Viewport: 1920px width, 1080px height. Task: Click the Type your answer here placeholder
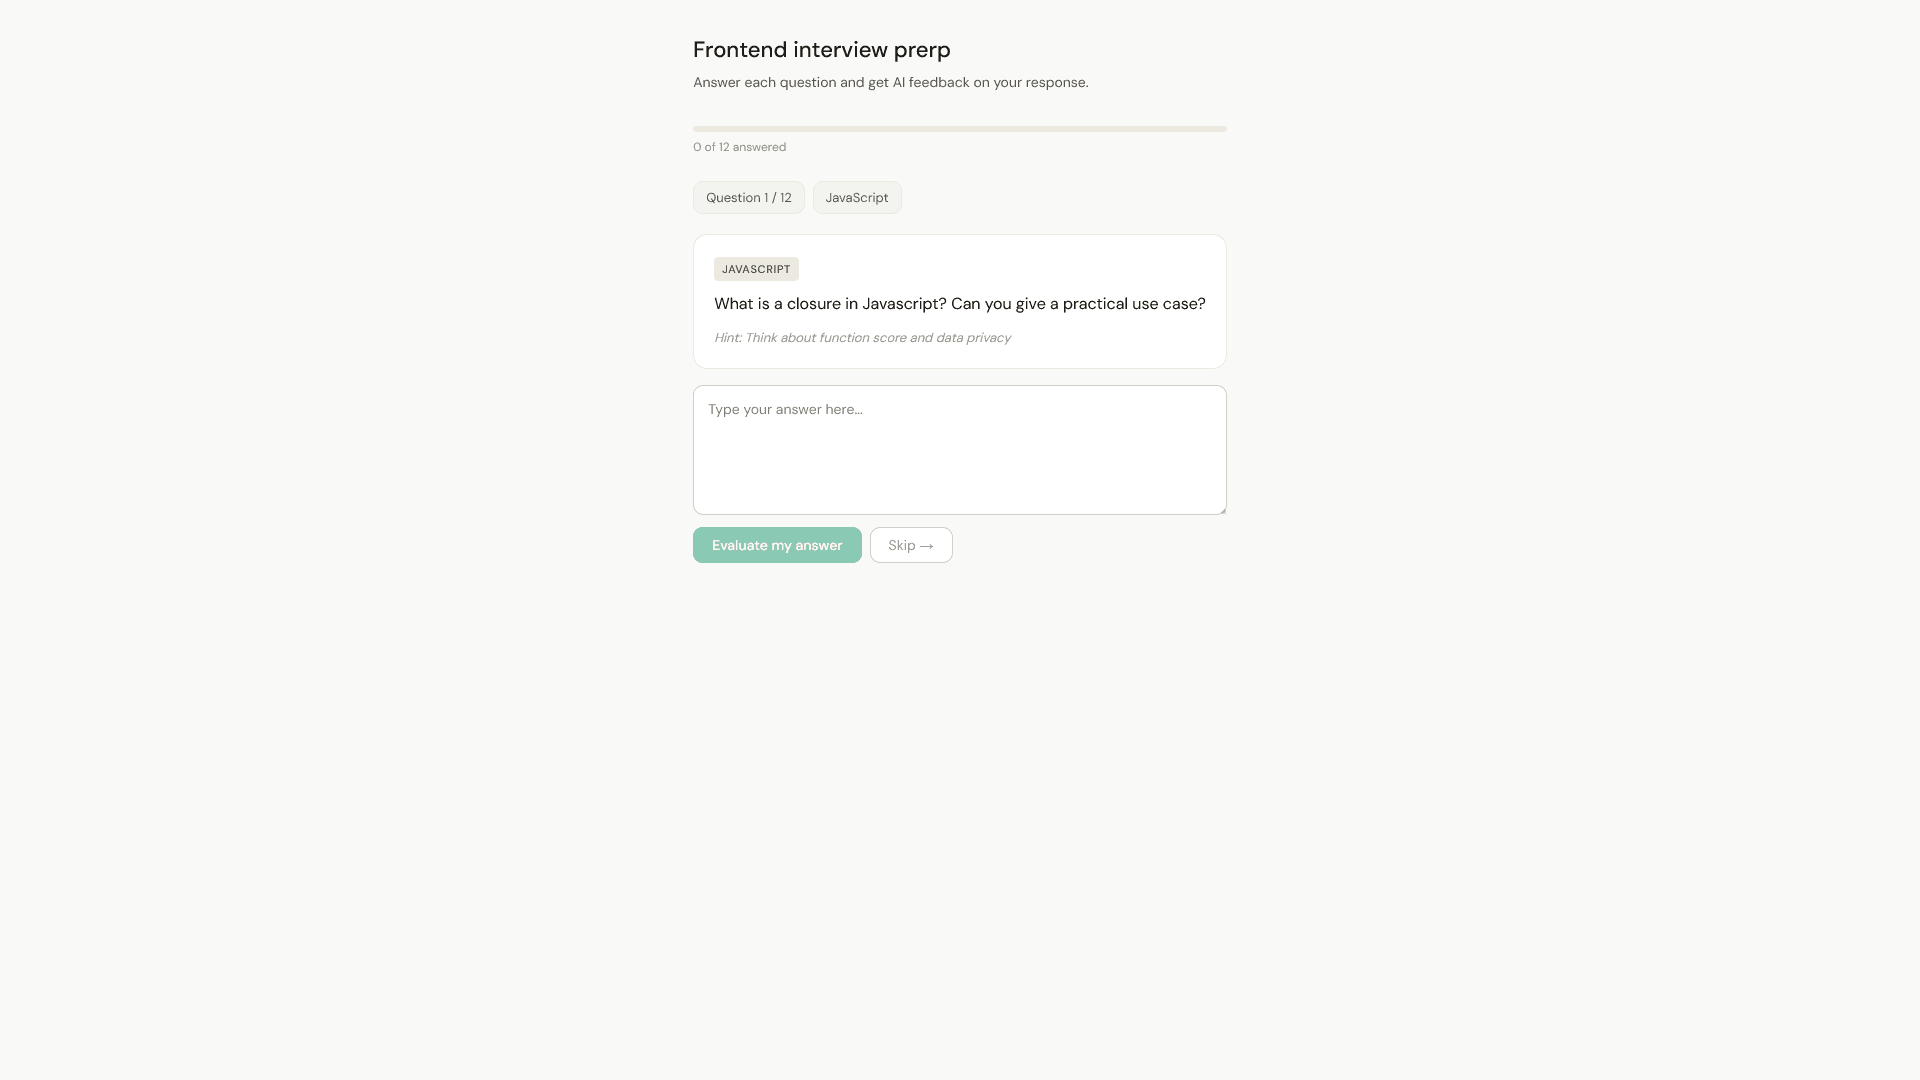(784, 409)
